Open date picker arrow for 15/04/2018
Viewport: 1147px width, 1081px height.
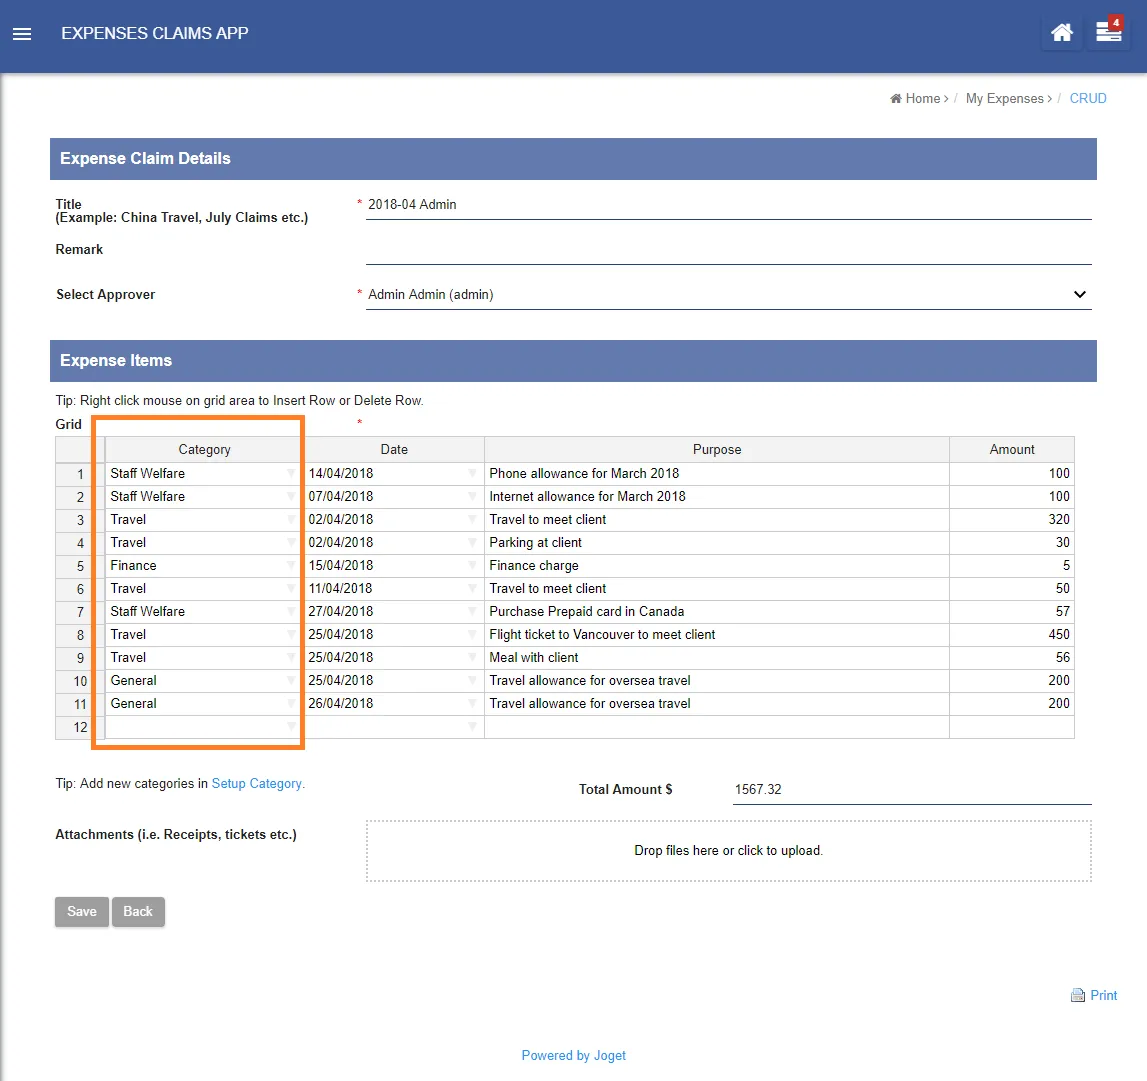coord(473,566)
